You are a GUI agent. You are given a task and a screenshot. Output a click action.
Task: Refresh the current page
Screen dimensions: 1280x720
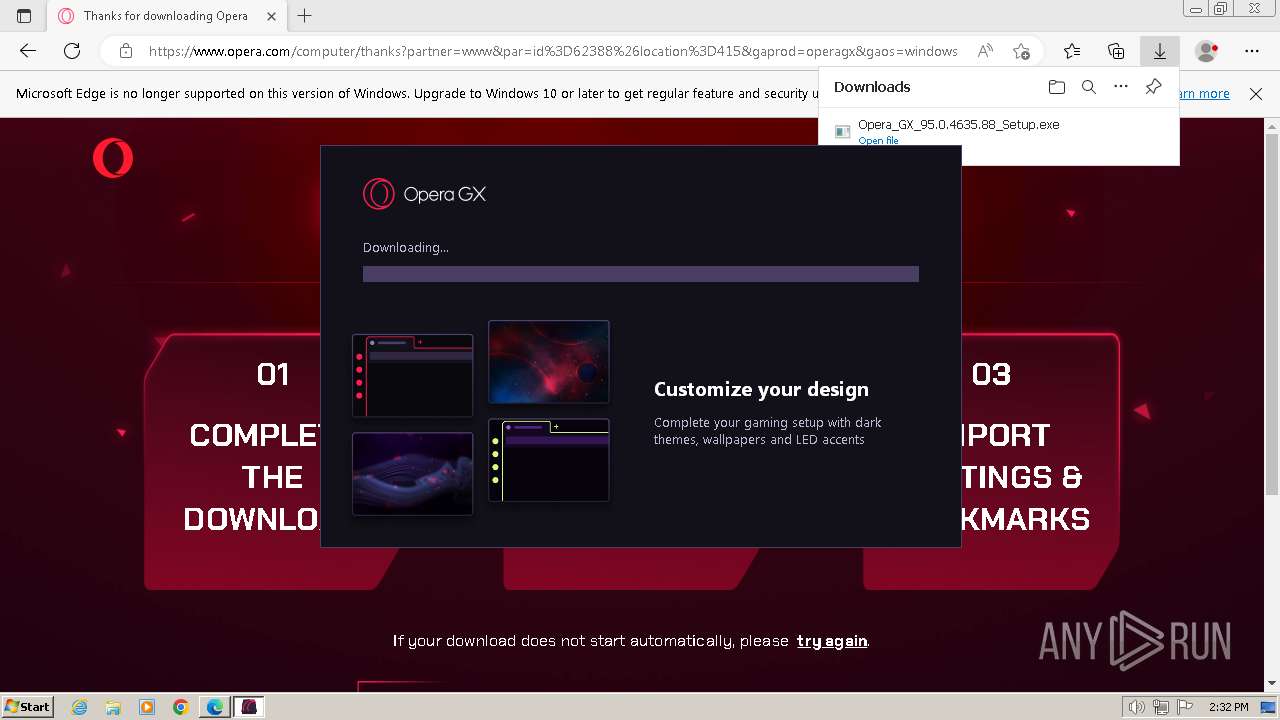[72, 51]
